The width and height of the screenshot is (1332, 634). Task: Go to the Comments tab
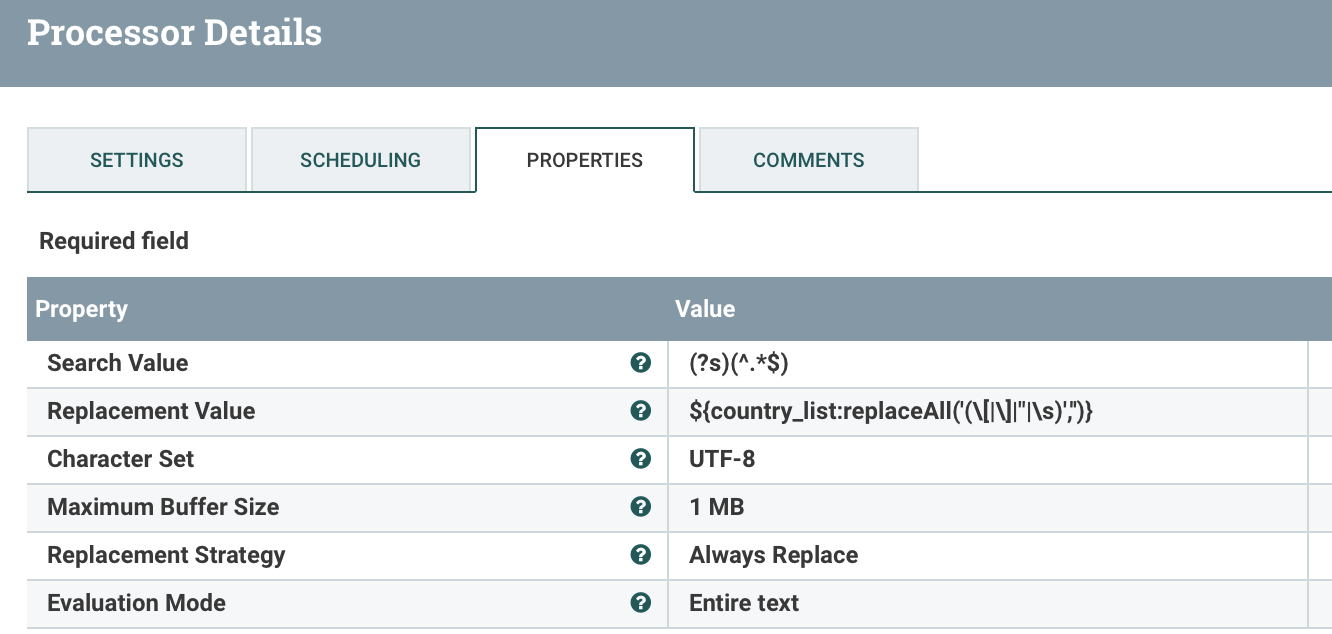[x=808, y=160]
